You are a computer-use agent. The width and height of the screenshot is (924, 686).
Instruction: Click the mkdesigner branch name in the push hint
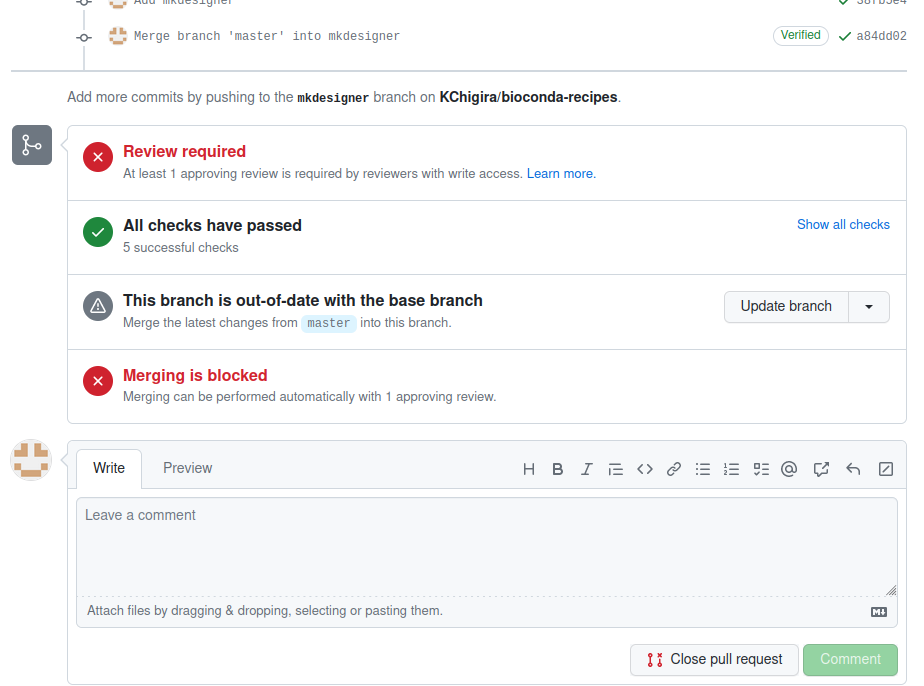click(x=333, y=98)
